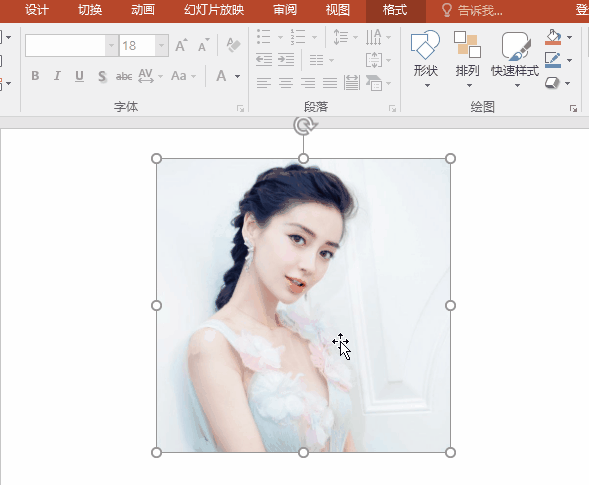Click the shape outline pen icon
The height and width of the screenshot is (485, 589).
click(x=553, y=60)
